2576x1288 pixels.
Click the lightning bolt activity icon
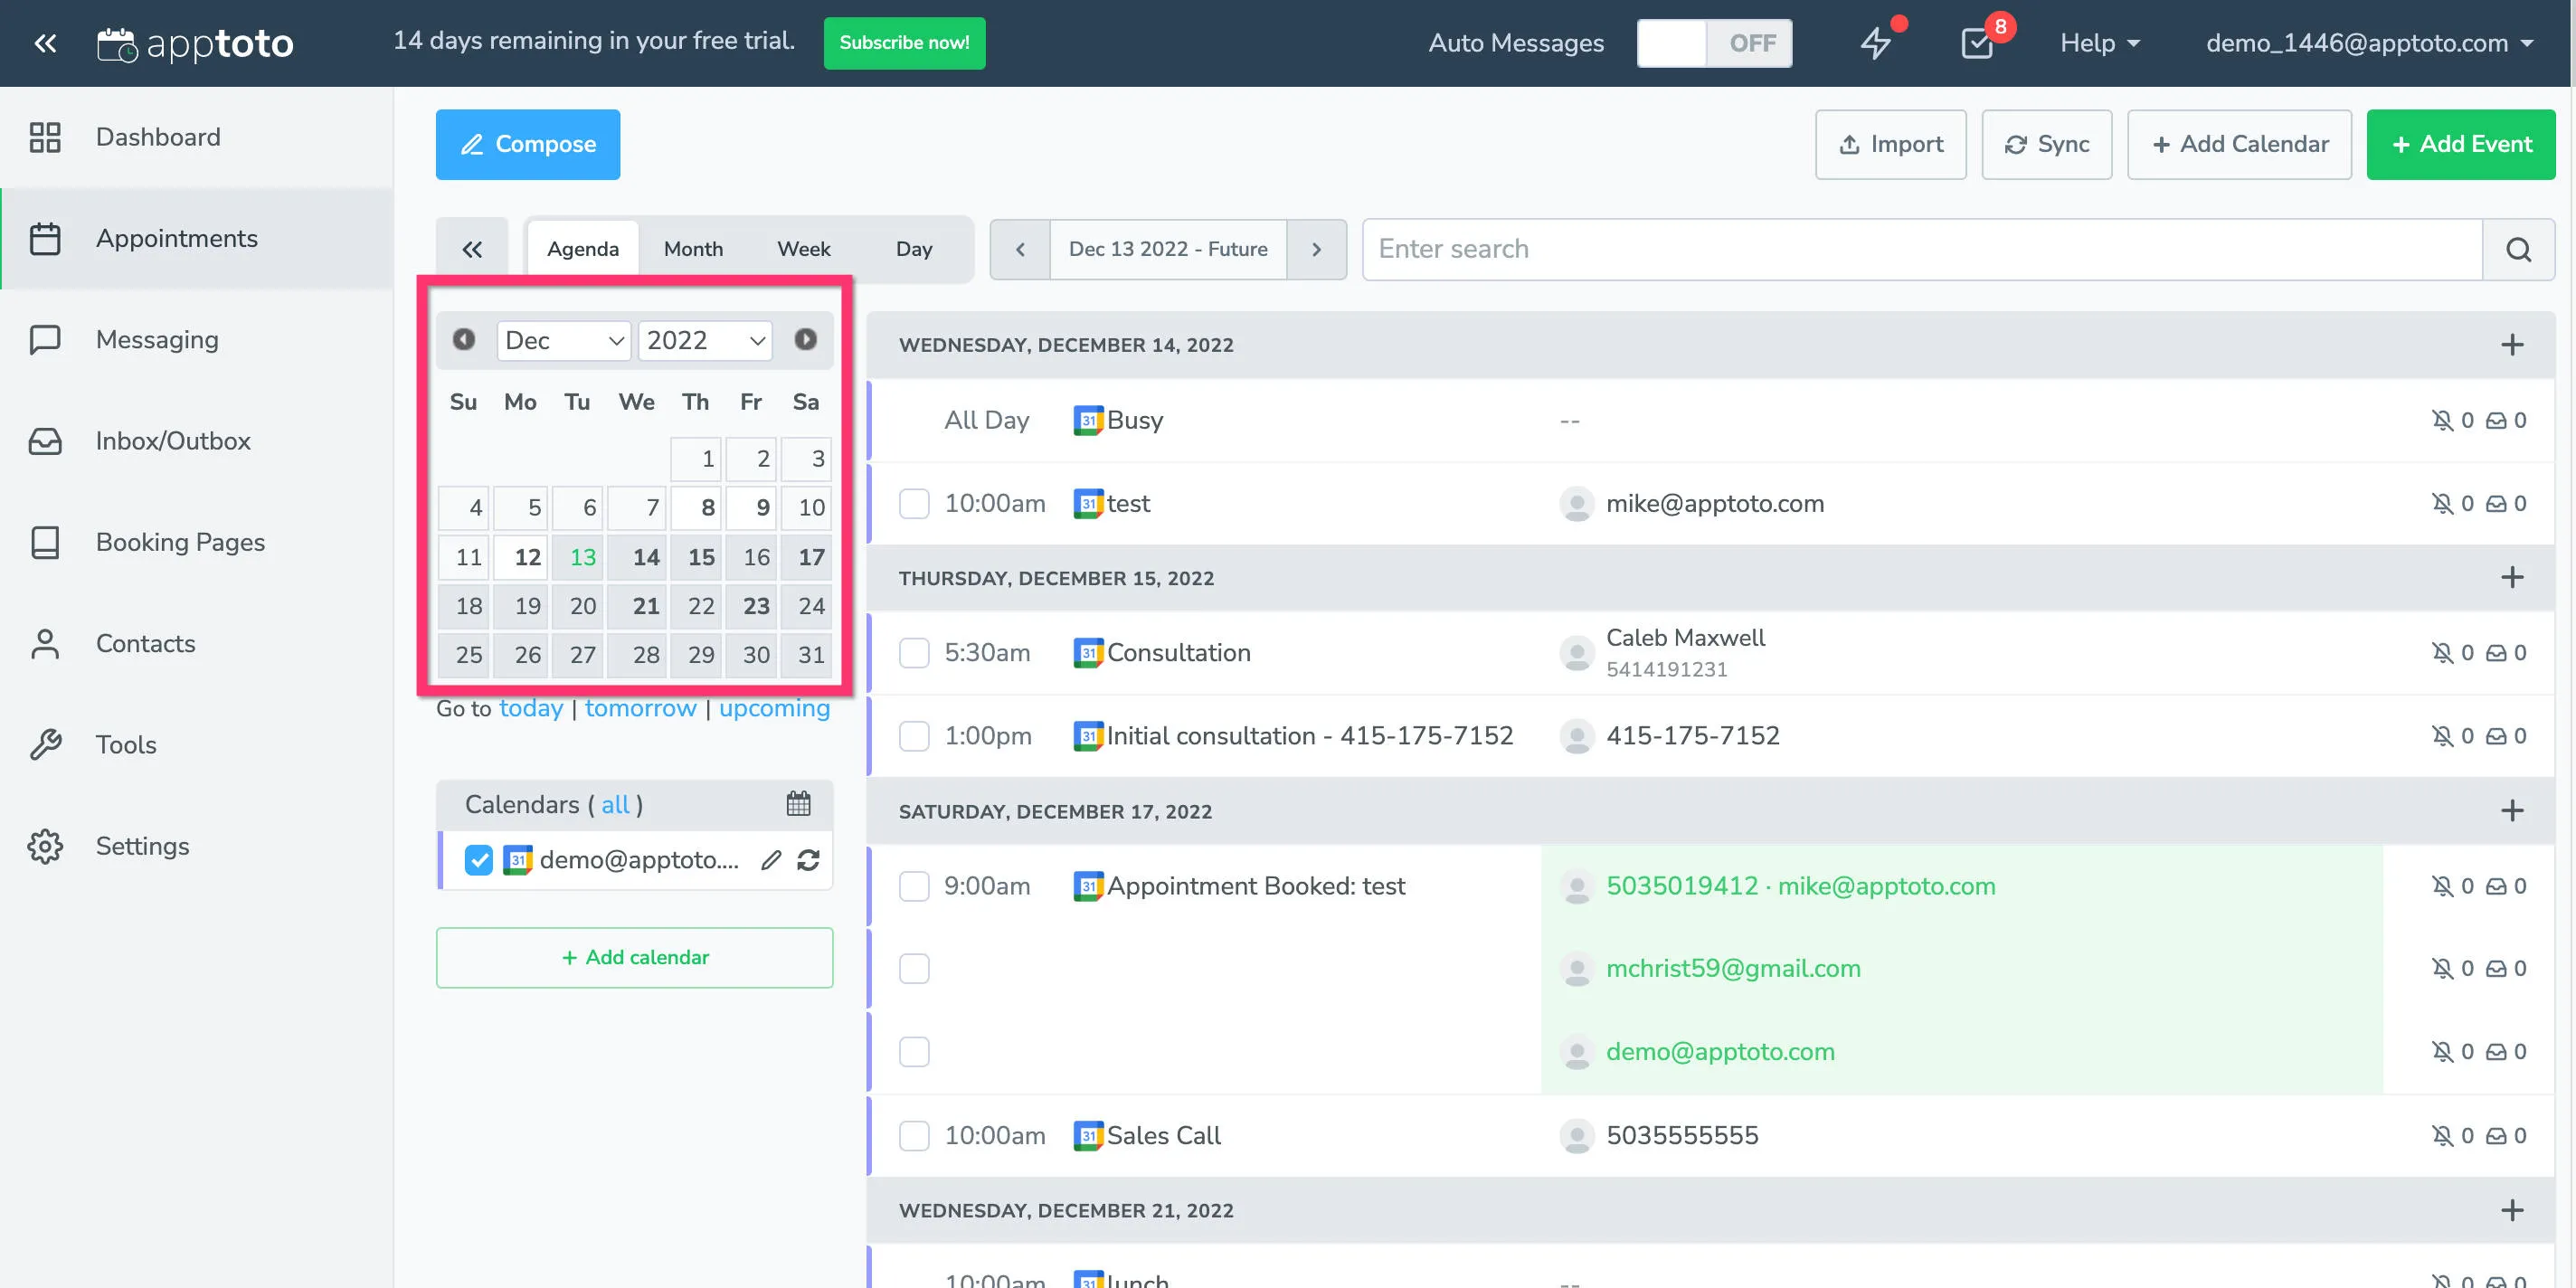1878,43
